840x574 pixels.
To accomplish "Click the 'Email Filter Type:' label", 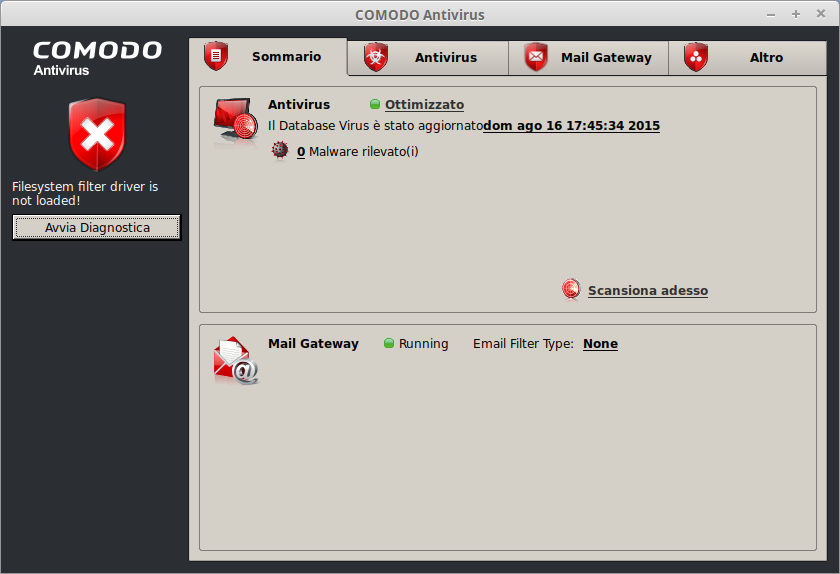I will [x=523, y=344].
